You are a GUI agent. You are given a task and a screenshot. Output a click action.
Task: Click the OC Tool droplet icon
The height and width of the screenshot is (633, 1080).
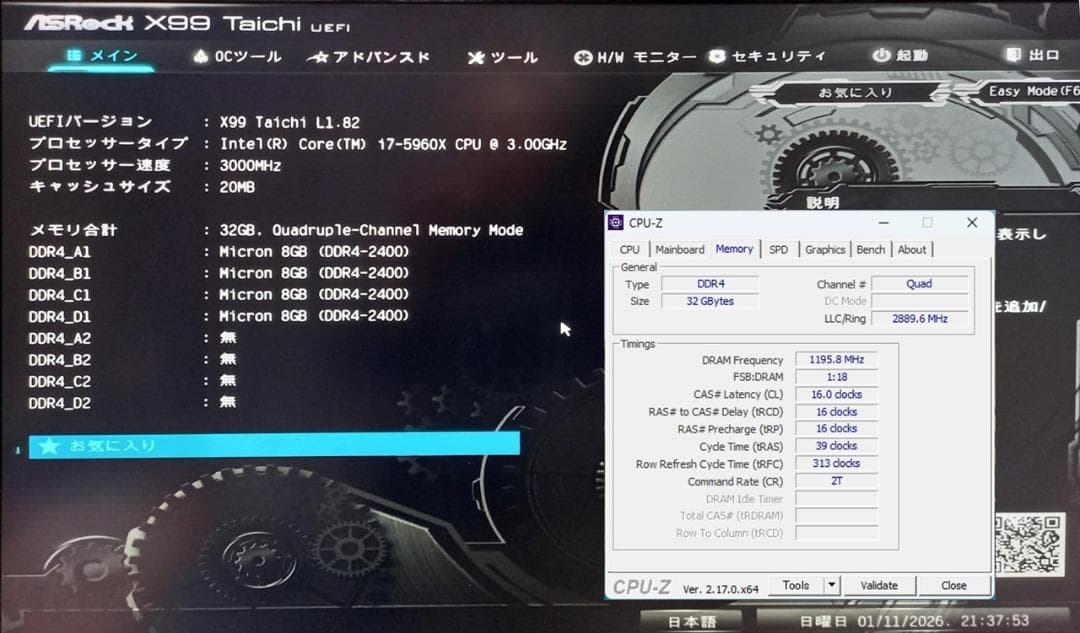(200, 56)
